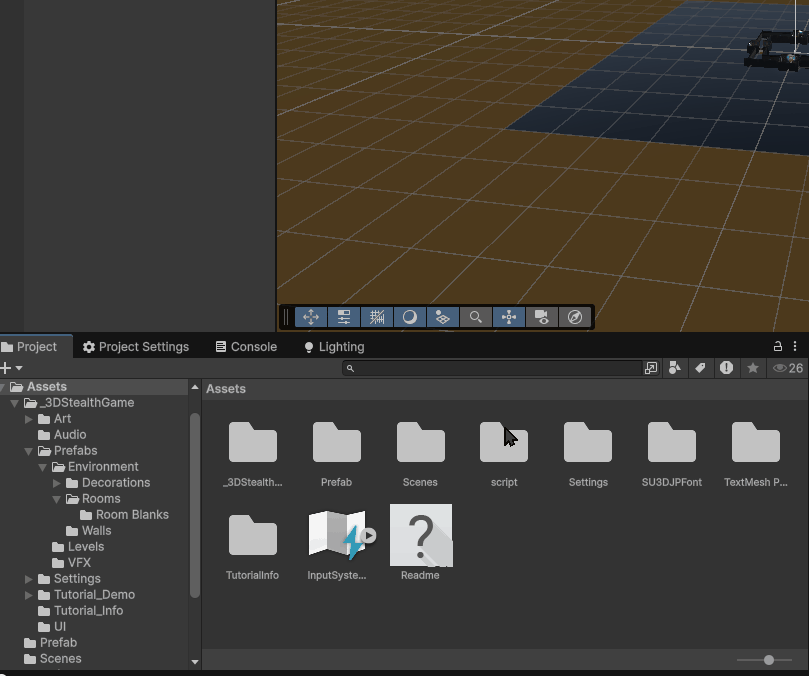Viewport: 809px width, 676px height.
Task: Click the sliders settings overlay icon
Action: pyautogui.click(x=344, y=317)
